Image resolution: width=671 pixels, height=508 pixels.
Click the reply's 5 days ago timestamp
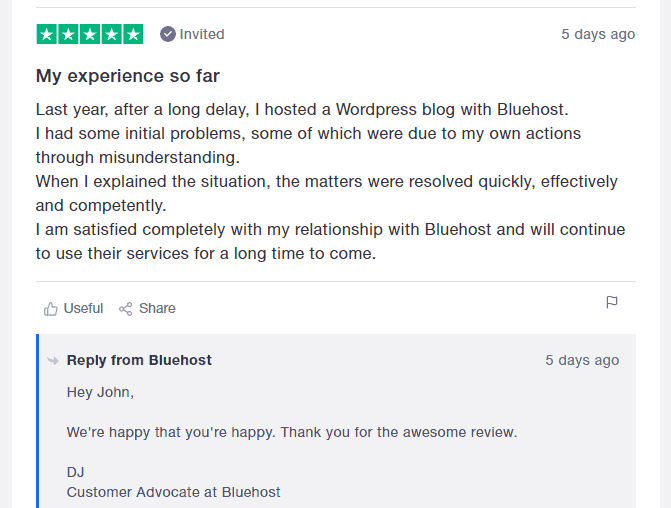tap(582, 360)
